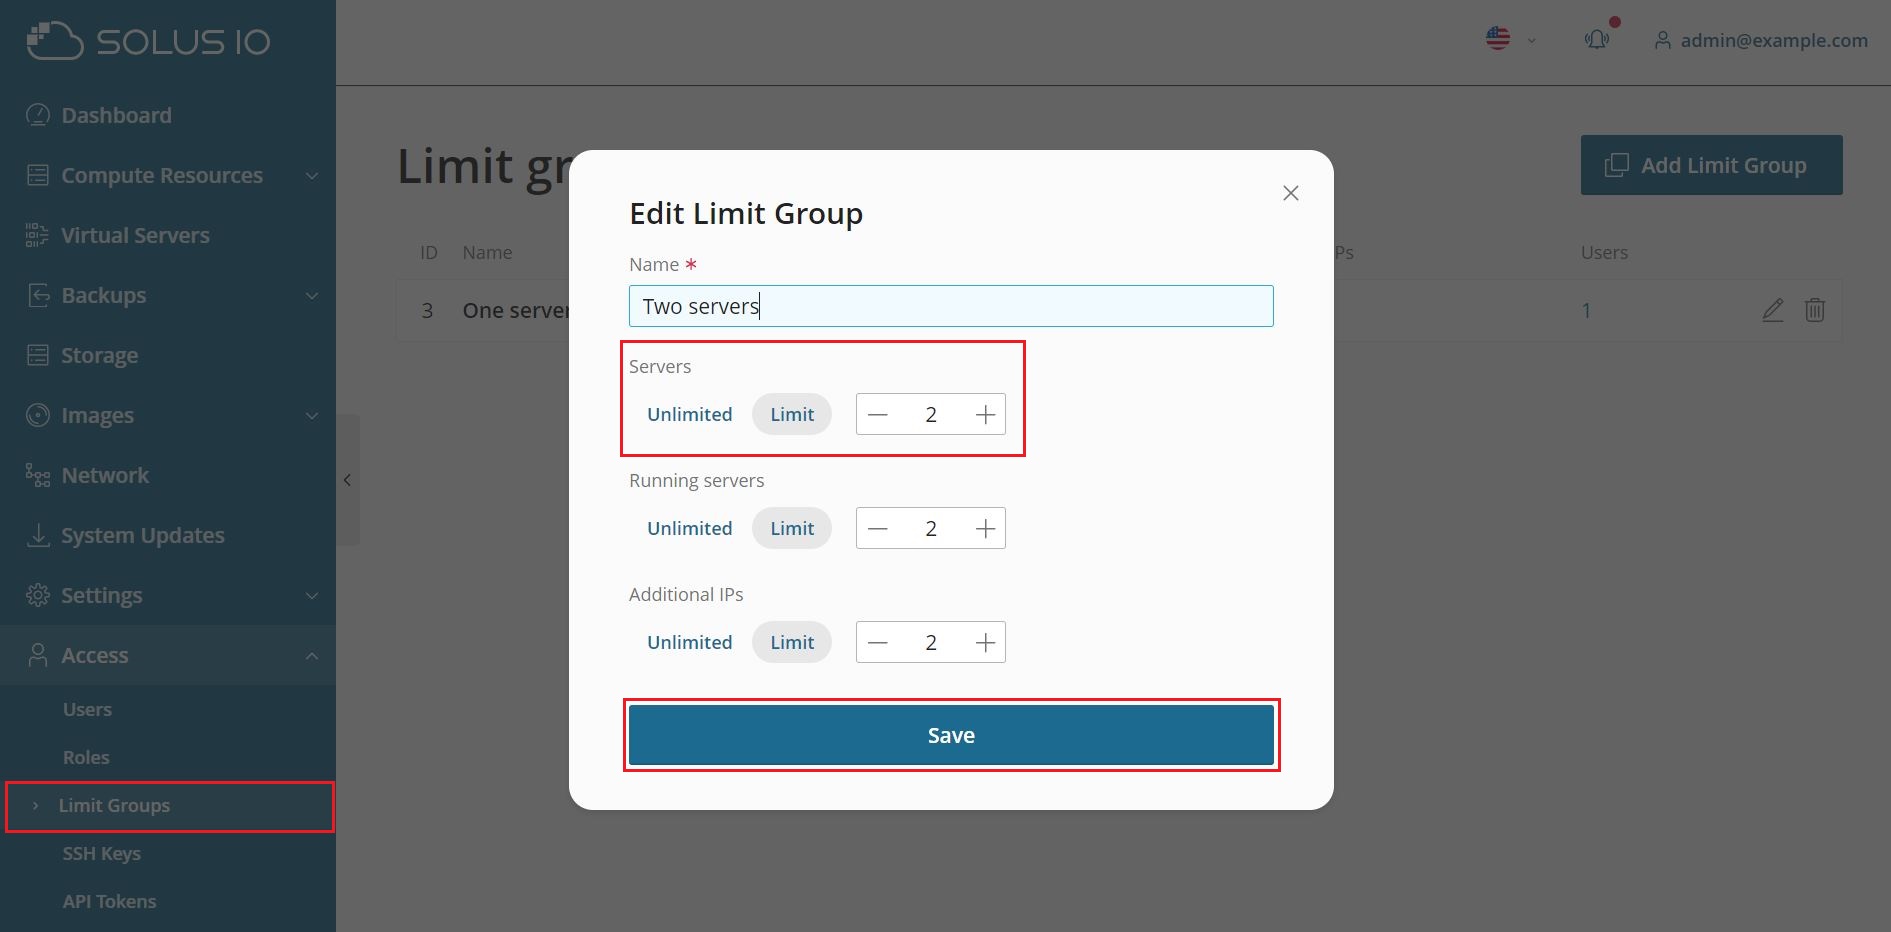Close the Edit Limit Group dialog
This screenshot has height=932, width=1891.
tap(1291, 193)
